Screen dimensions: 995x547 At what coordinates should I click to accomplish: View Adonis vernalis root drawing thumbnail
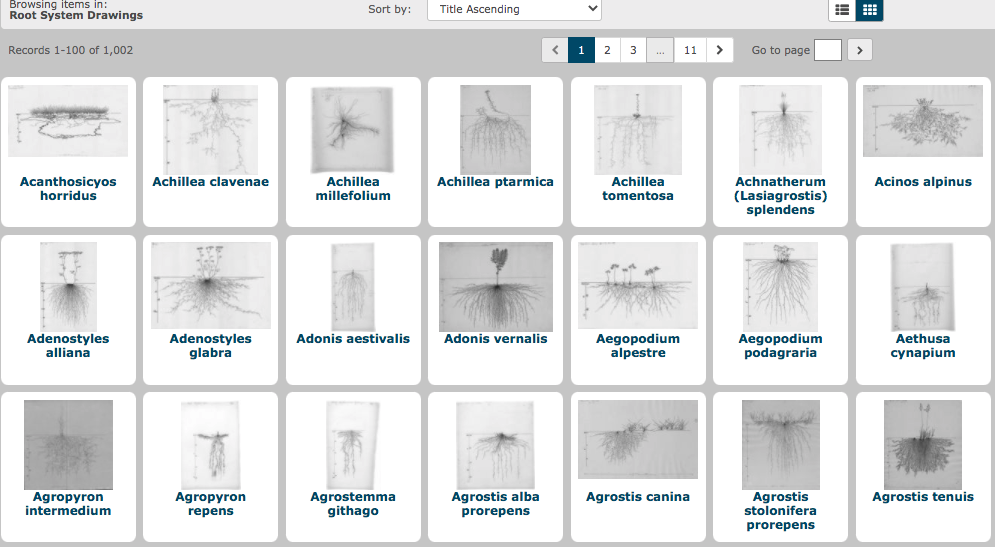[496, 286]
